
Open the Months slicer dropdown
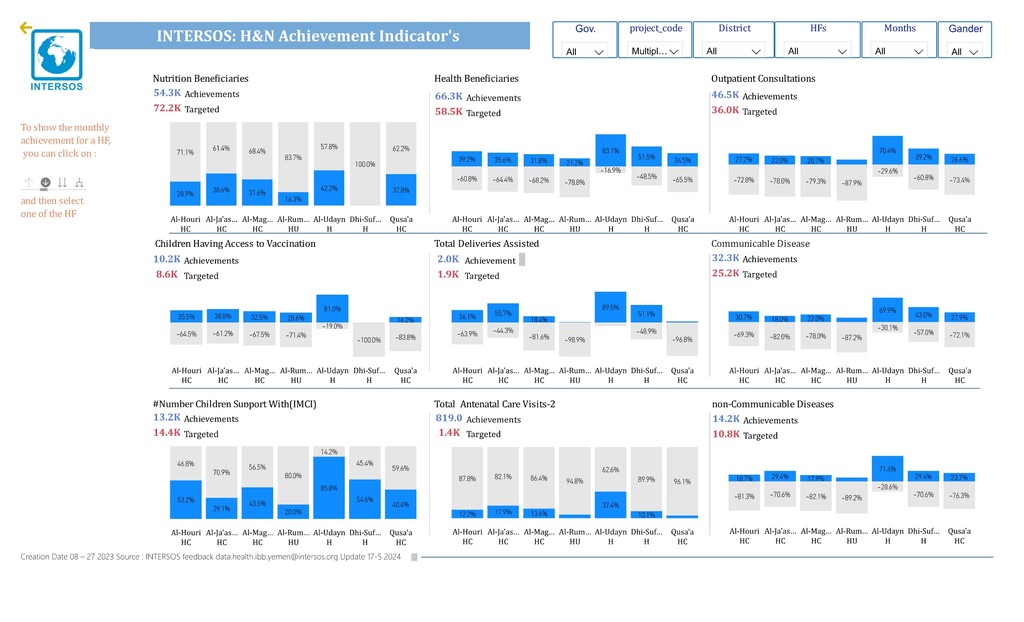click(899, 51)
